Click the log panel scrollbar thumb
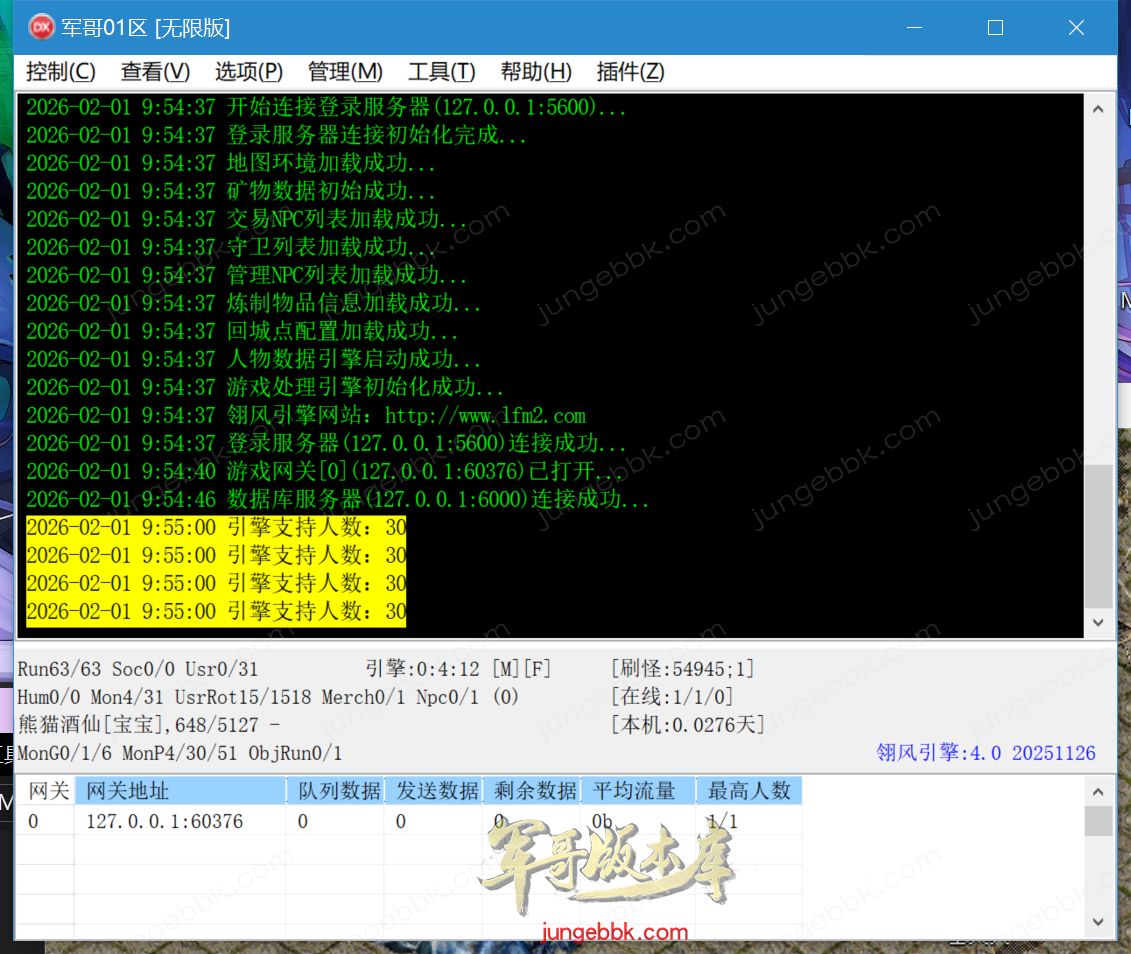 (x=1098, y=535)
